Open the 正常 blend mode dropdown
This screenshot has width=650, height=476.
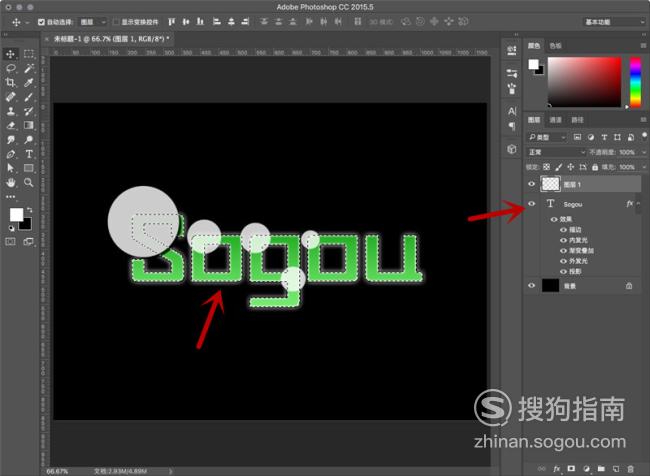click(x=556, y=152)
